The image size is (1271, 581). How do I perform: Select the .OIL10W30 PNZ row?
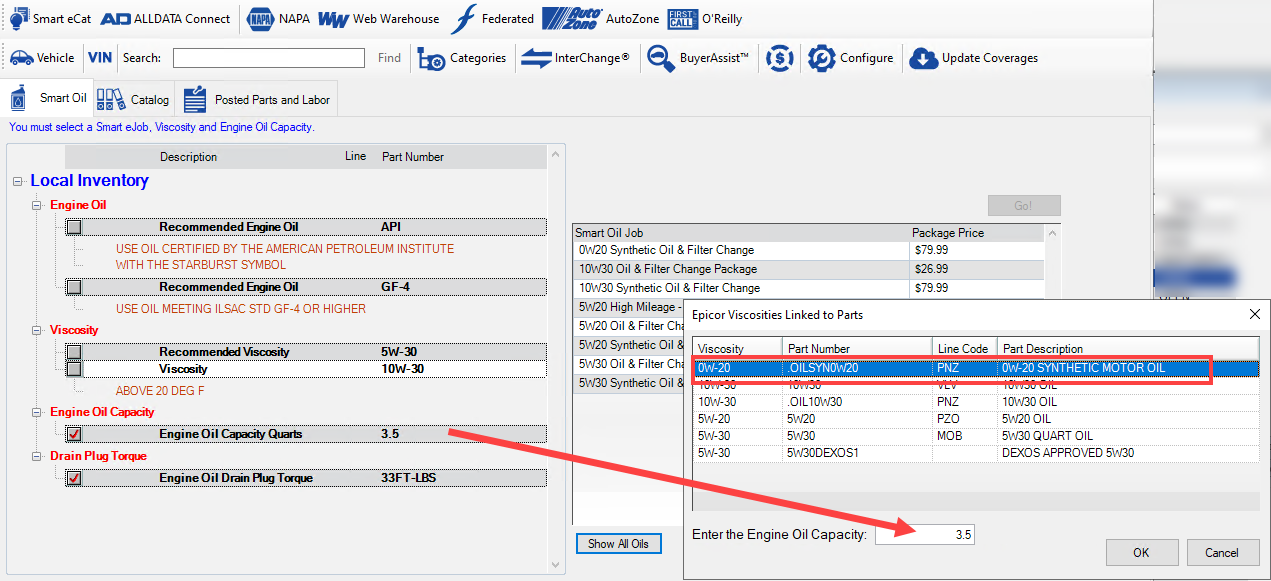pyautogui.click(x=976, y=402)
